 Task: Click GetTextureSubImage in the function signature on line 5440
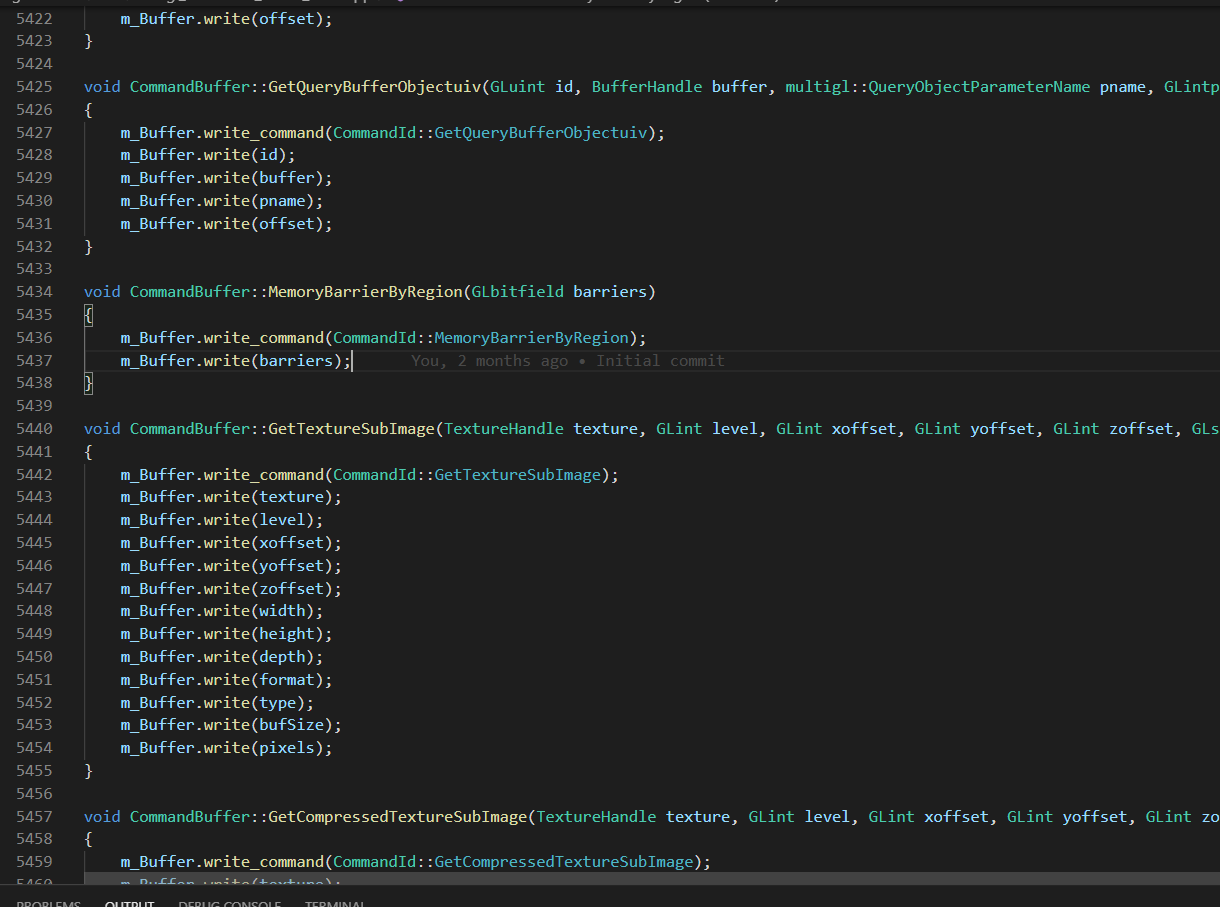click(x=351, y=429)
